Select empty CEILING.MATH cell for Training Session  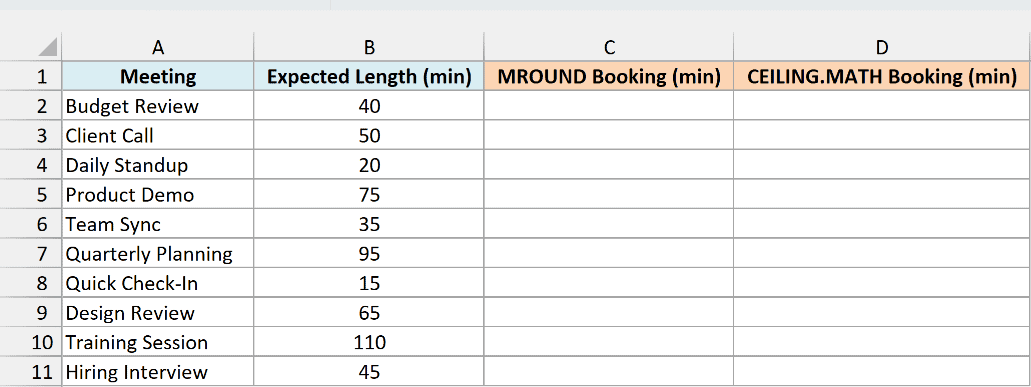coord(882,342)
